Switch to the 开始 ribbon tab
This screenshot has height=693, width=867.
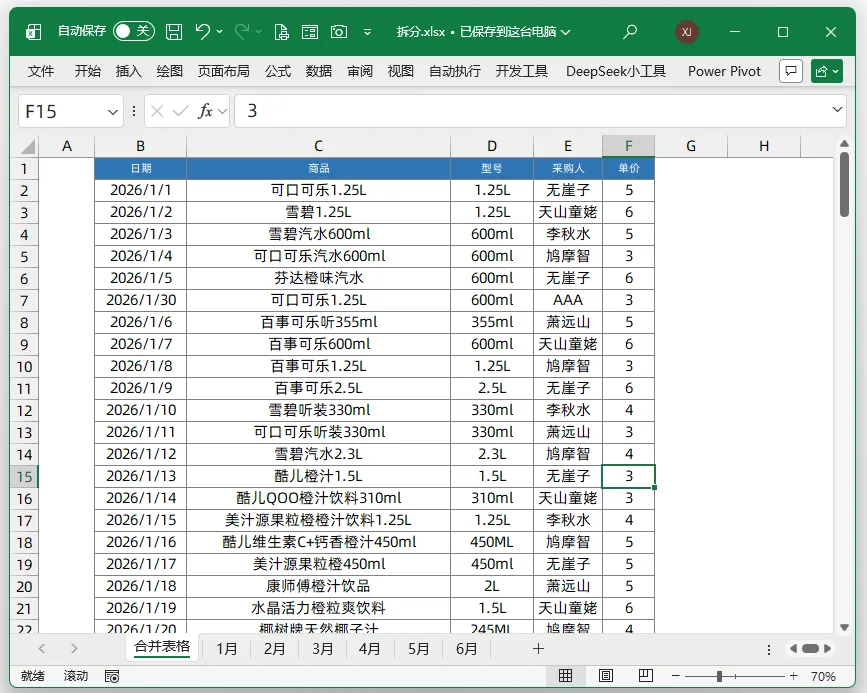(x=87, y=71)
